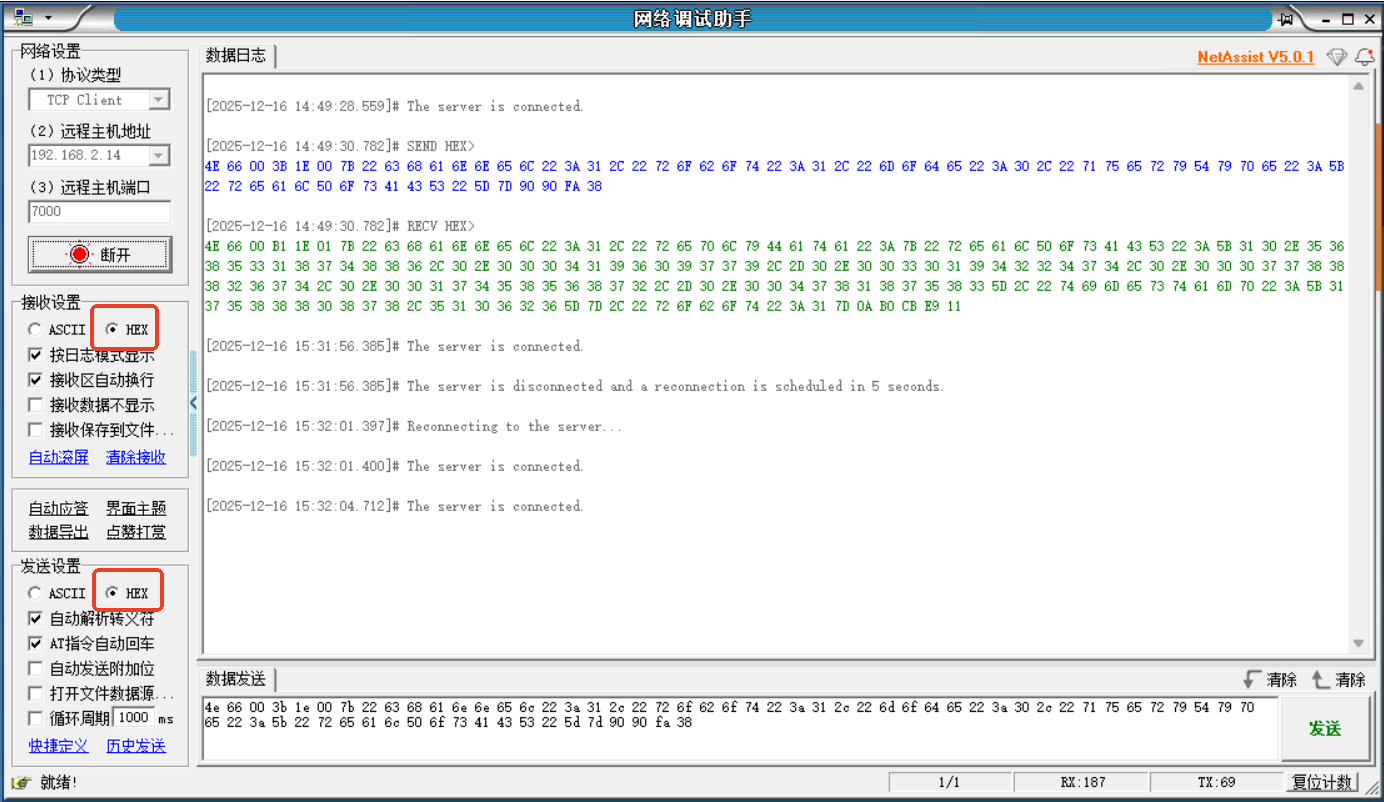Viewport: 1384px width, 802px height.
Task: Enable the 循环周期 checkbox
Action: (36, 718)
